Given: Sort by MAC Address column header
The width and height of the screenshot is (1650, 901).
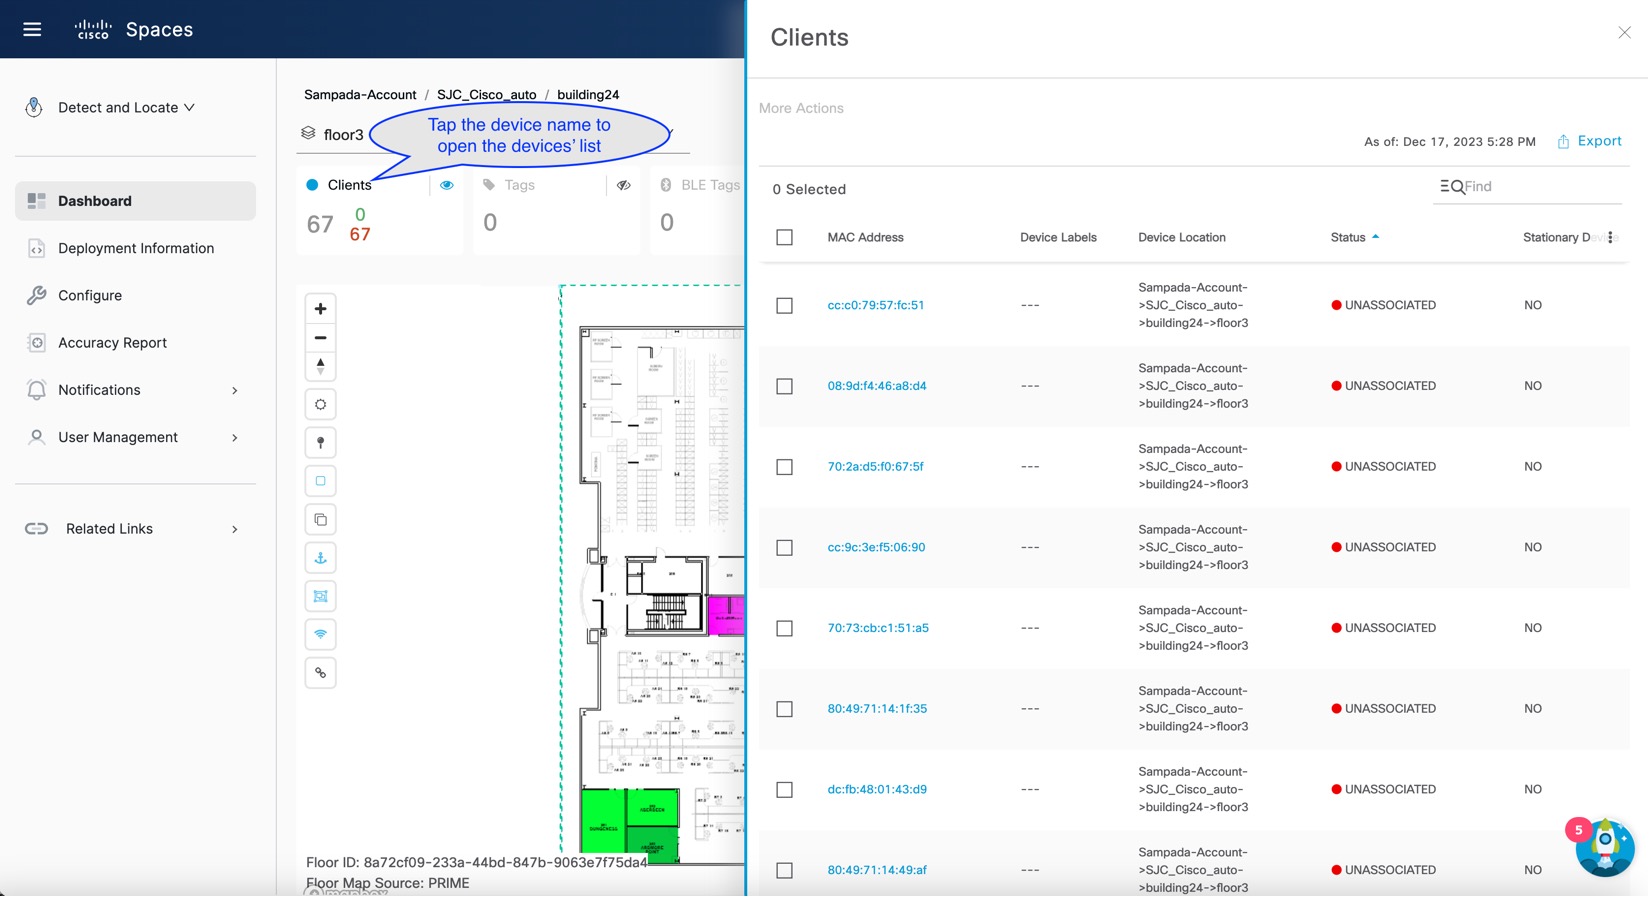Looking at the screenshot, I should [865, 237].
